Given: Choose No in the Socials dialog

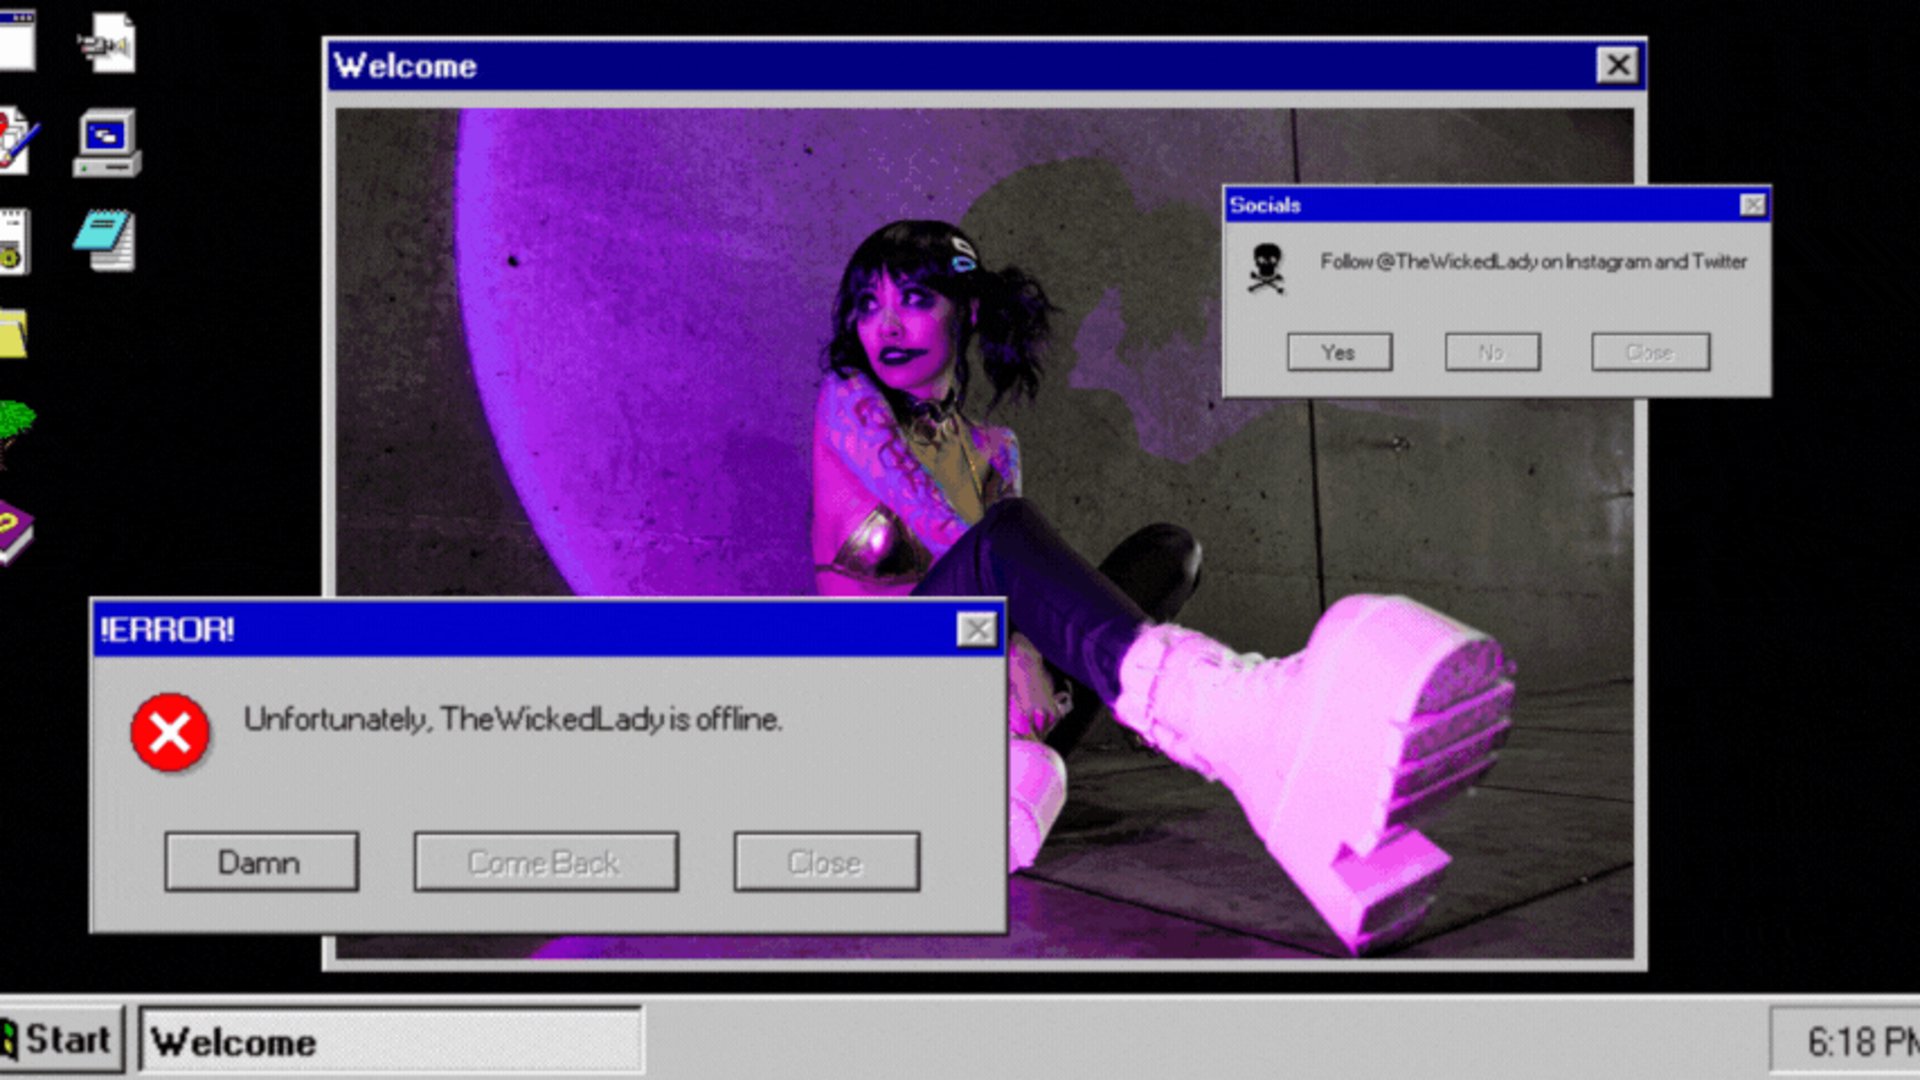Looking at the screenshot, I should [1492, 352].
